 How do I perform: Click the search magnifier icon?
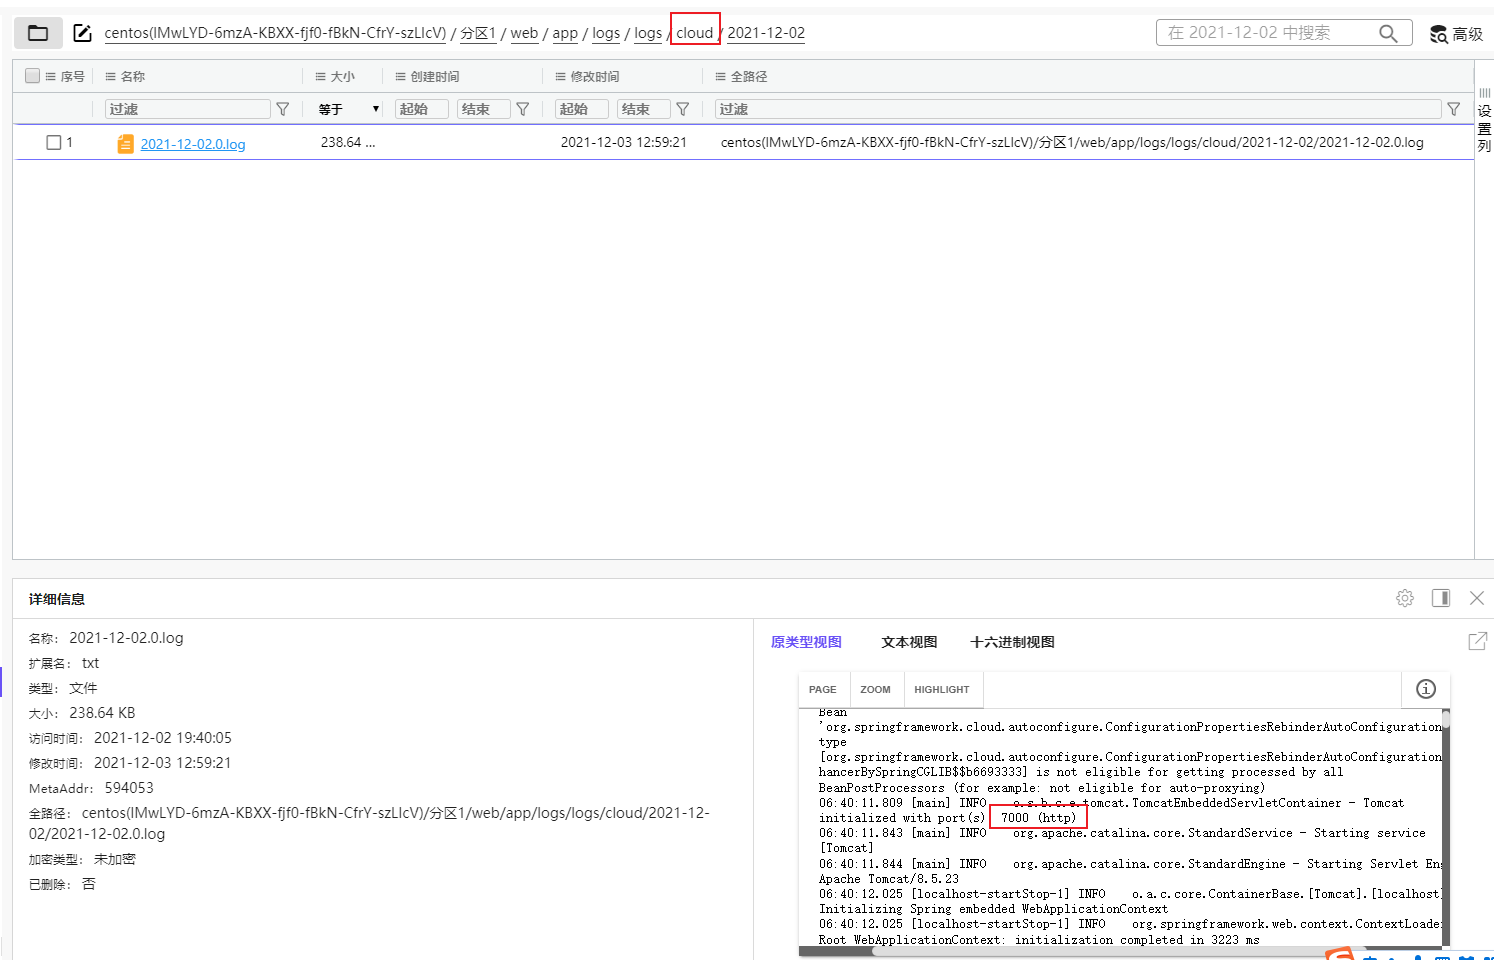tap(1388, 33)
